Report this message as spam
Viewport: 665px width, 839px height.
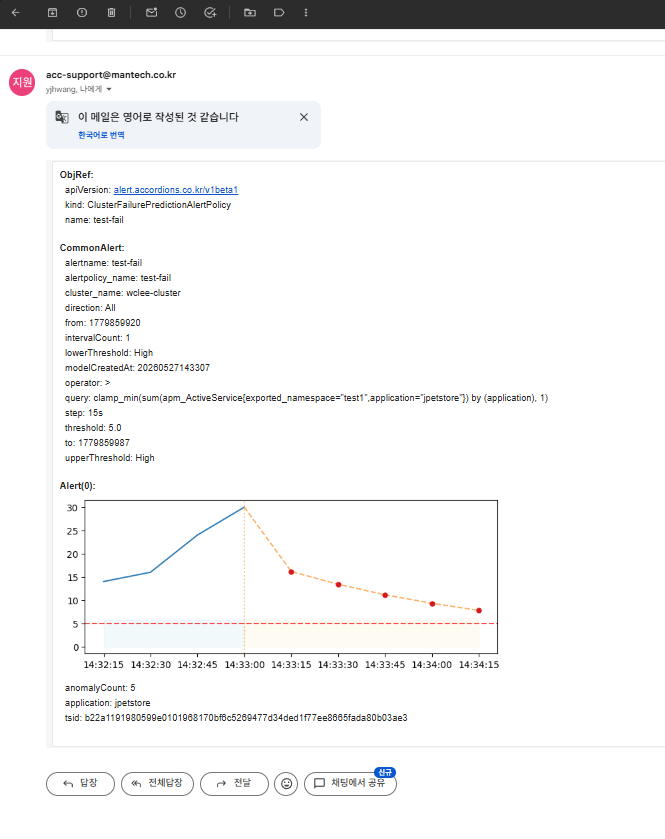click(82, 12)
